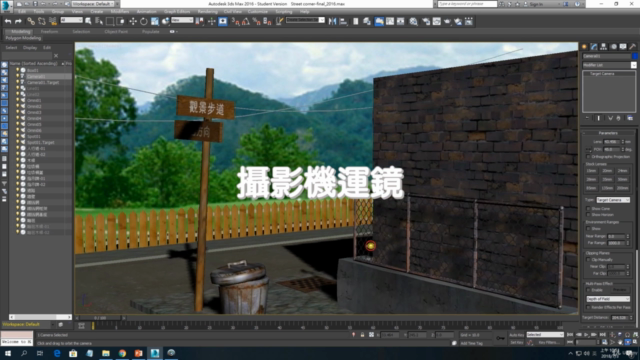Tick the Render Effects Per Pass checkbox
Image resolution: width=640 pixels, height=360 pixels.
tap(588, 307)
